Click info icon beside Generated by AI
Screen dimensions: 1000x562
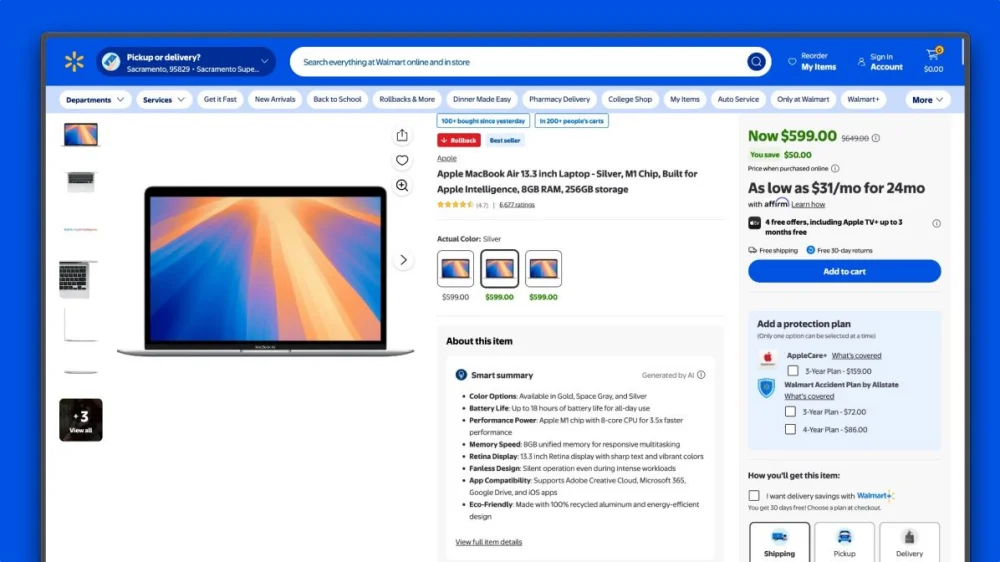pyautogui.click(x=701, y=375)
